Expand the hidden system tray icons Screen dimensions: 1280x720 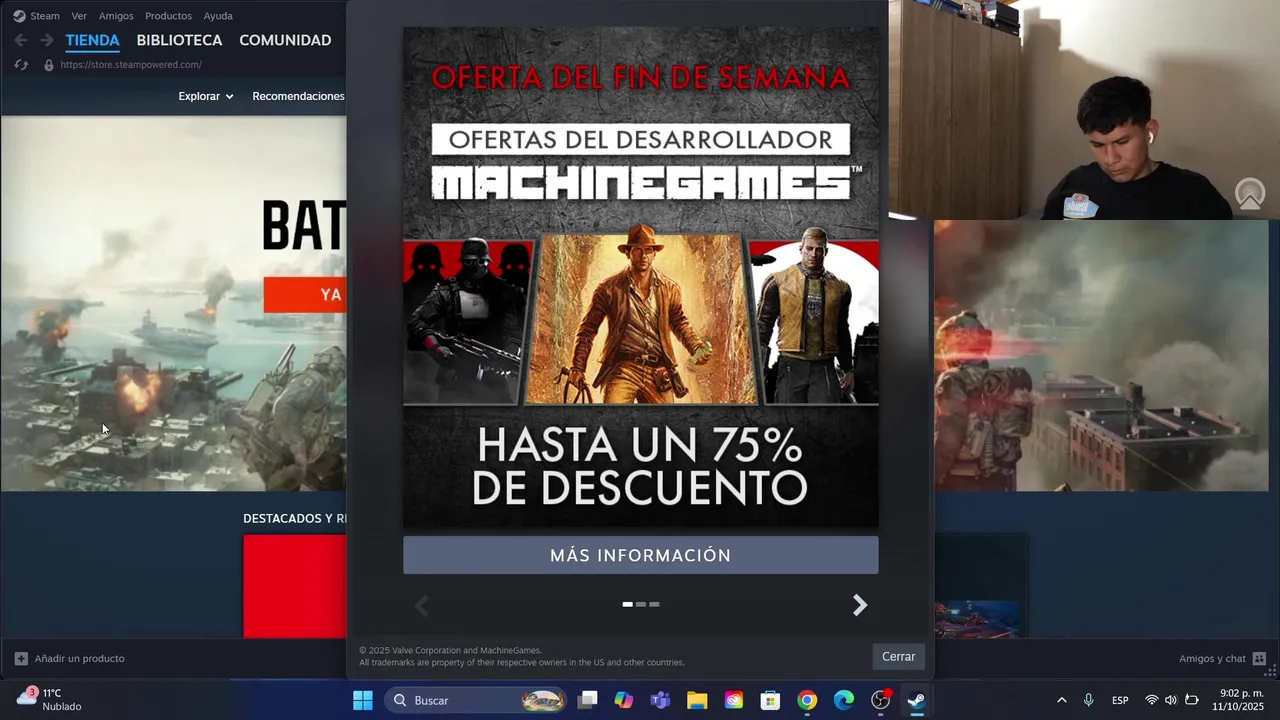pos(1061,700)
